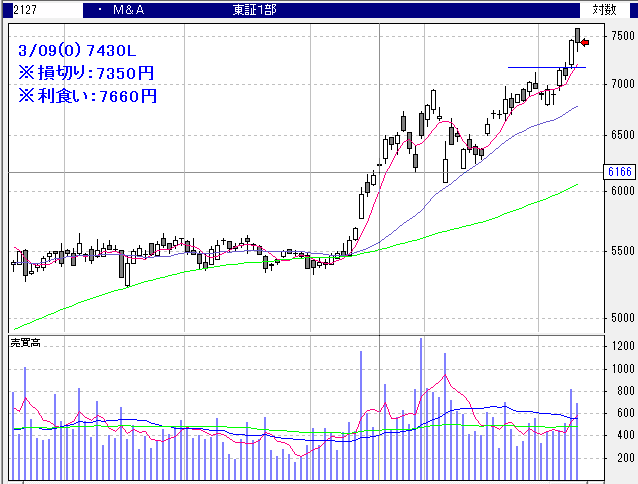Click the topmost candlestick near 7500

(577, 37)
